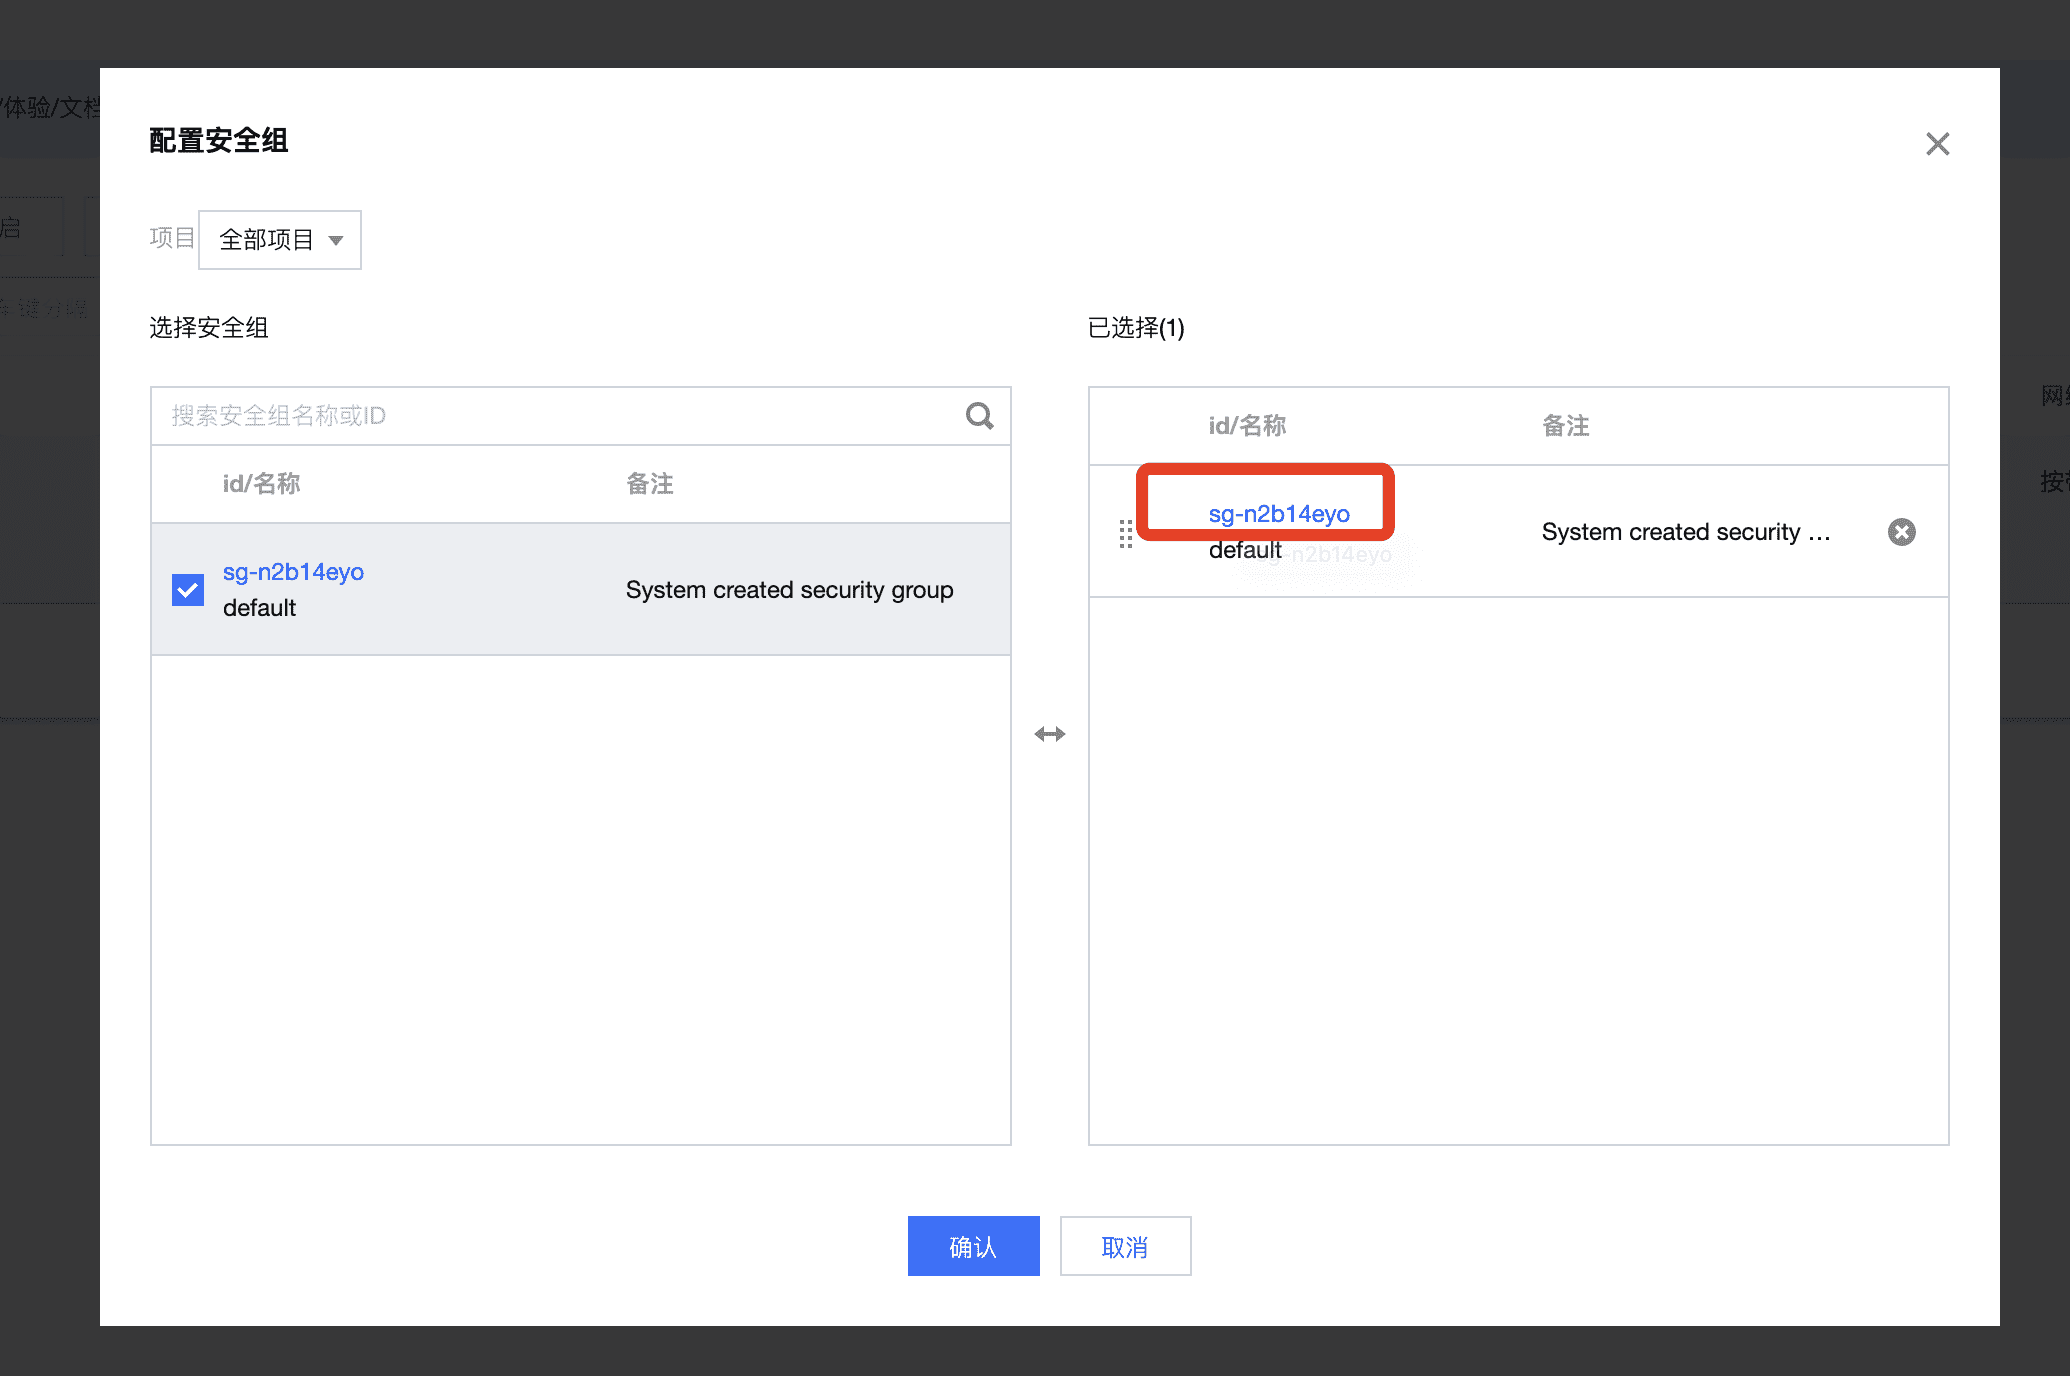The width and height of the screenshot is (2070, 1376).
Task: Click the search magnifier icon
Action: point(979,416)
